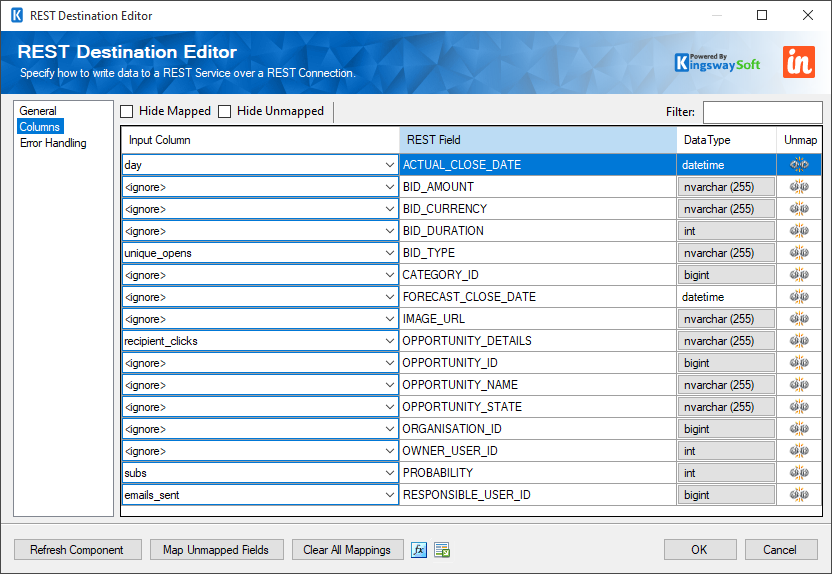Maximize the REST Destination Editor window
This screenshot has height=574, width=832.
coord(762,15)
